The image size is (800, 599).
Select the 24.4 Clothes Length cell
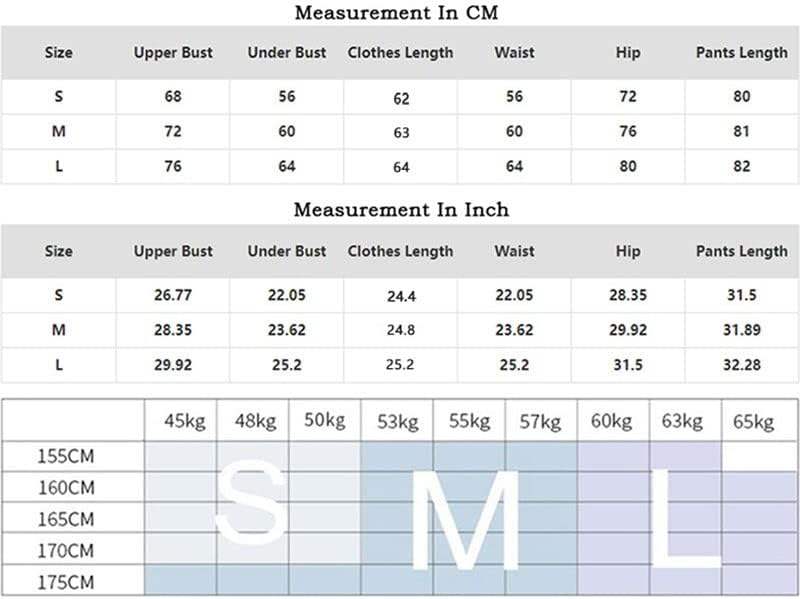pyautogui.click(x=400, y=296)
